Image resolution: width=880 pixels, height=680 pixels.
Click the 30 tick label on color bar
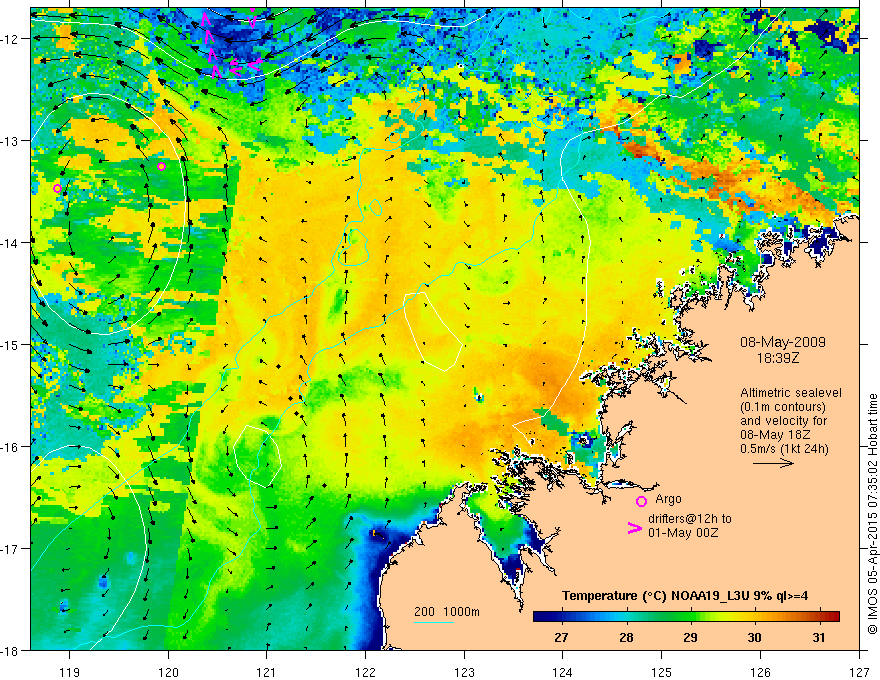pyautogui.click(x=755, y=637)
